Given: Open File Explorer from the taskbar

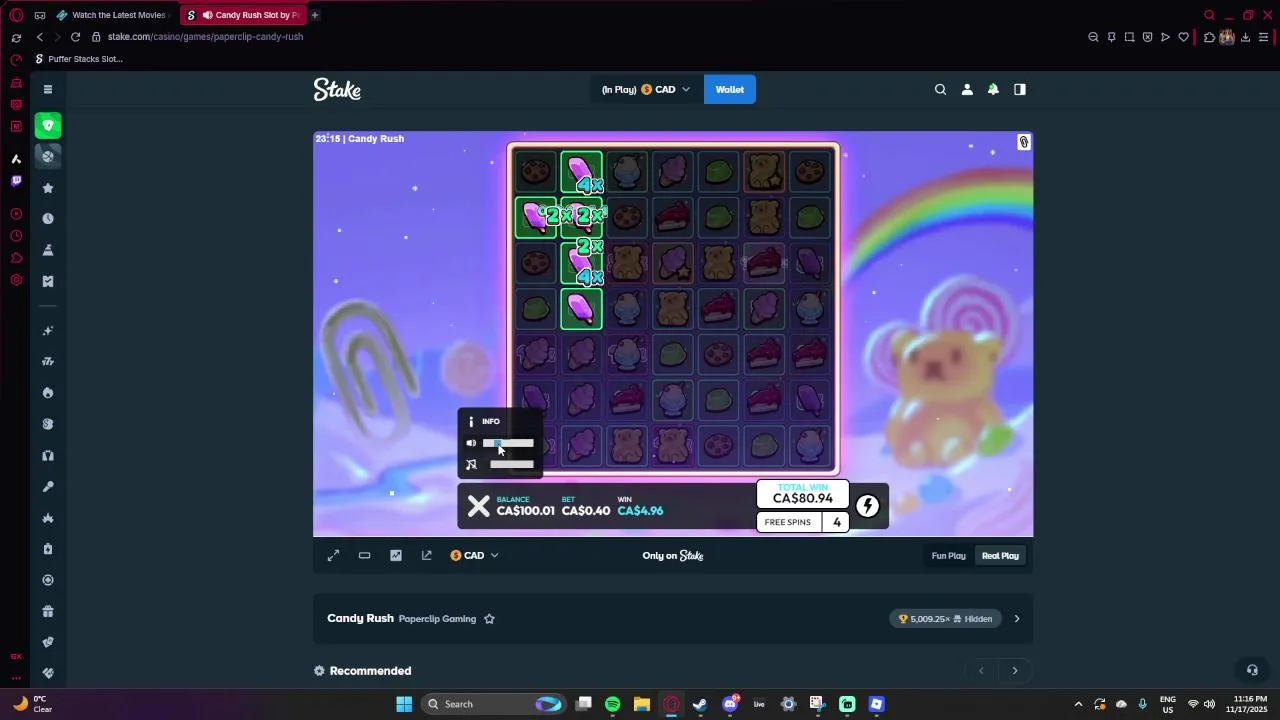Looking at the screenshot, I should click(642, 704).
